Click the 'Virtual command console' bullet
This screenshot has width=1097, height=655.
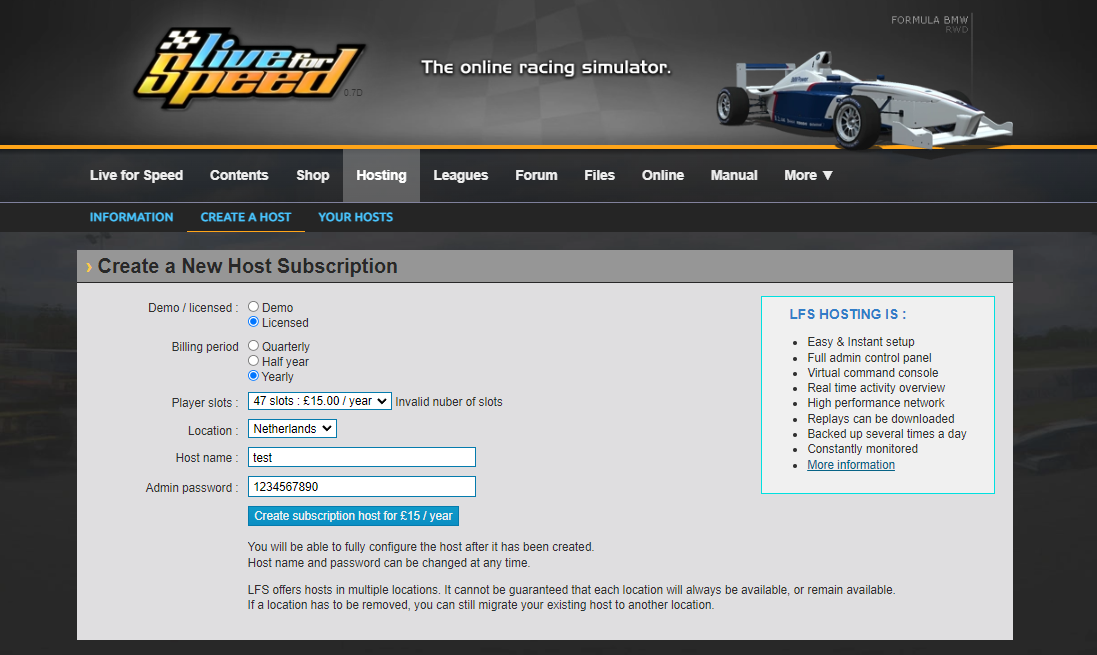click(872, 373)
